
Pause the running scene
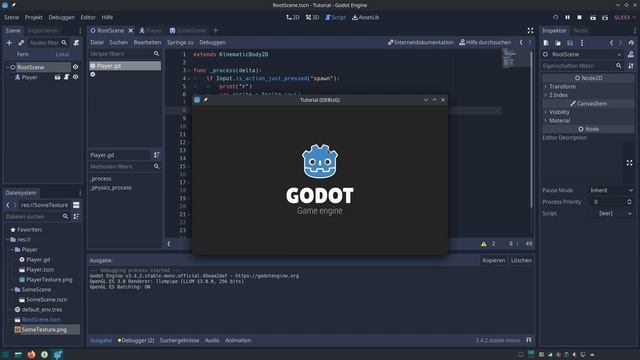[x=567, y=18]
